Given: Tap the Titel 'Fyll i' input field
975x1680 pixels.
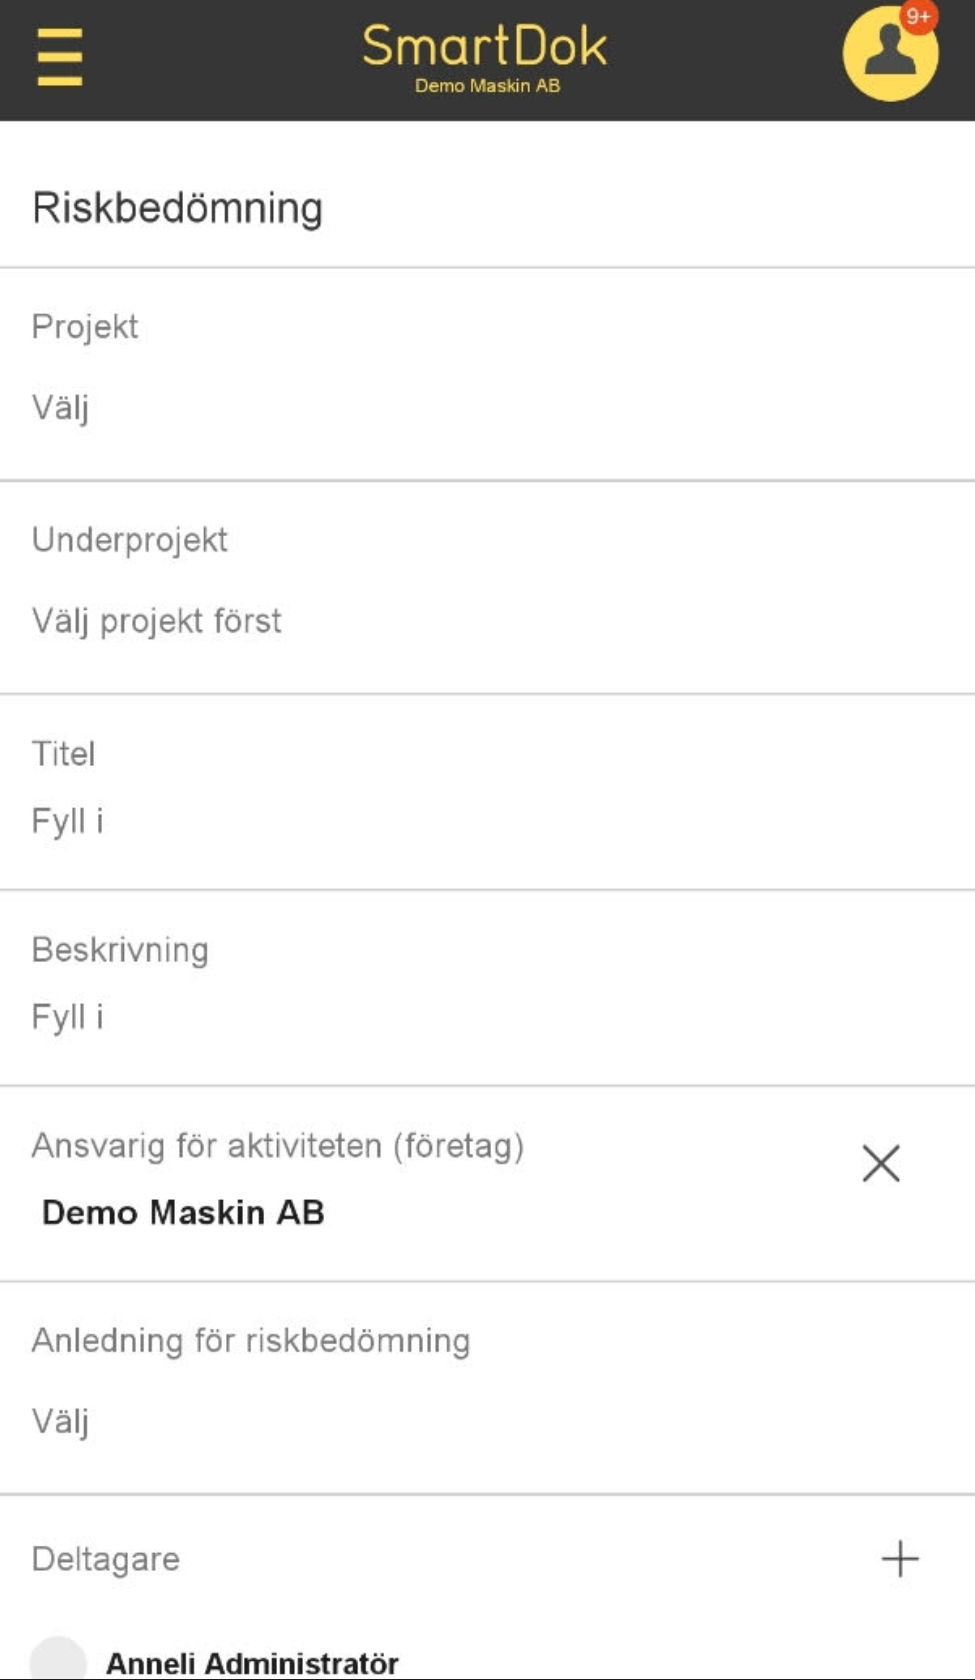Looking at the screenshot, I should pos(66,821).
